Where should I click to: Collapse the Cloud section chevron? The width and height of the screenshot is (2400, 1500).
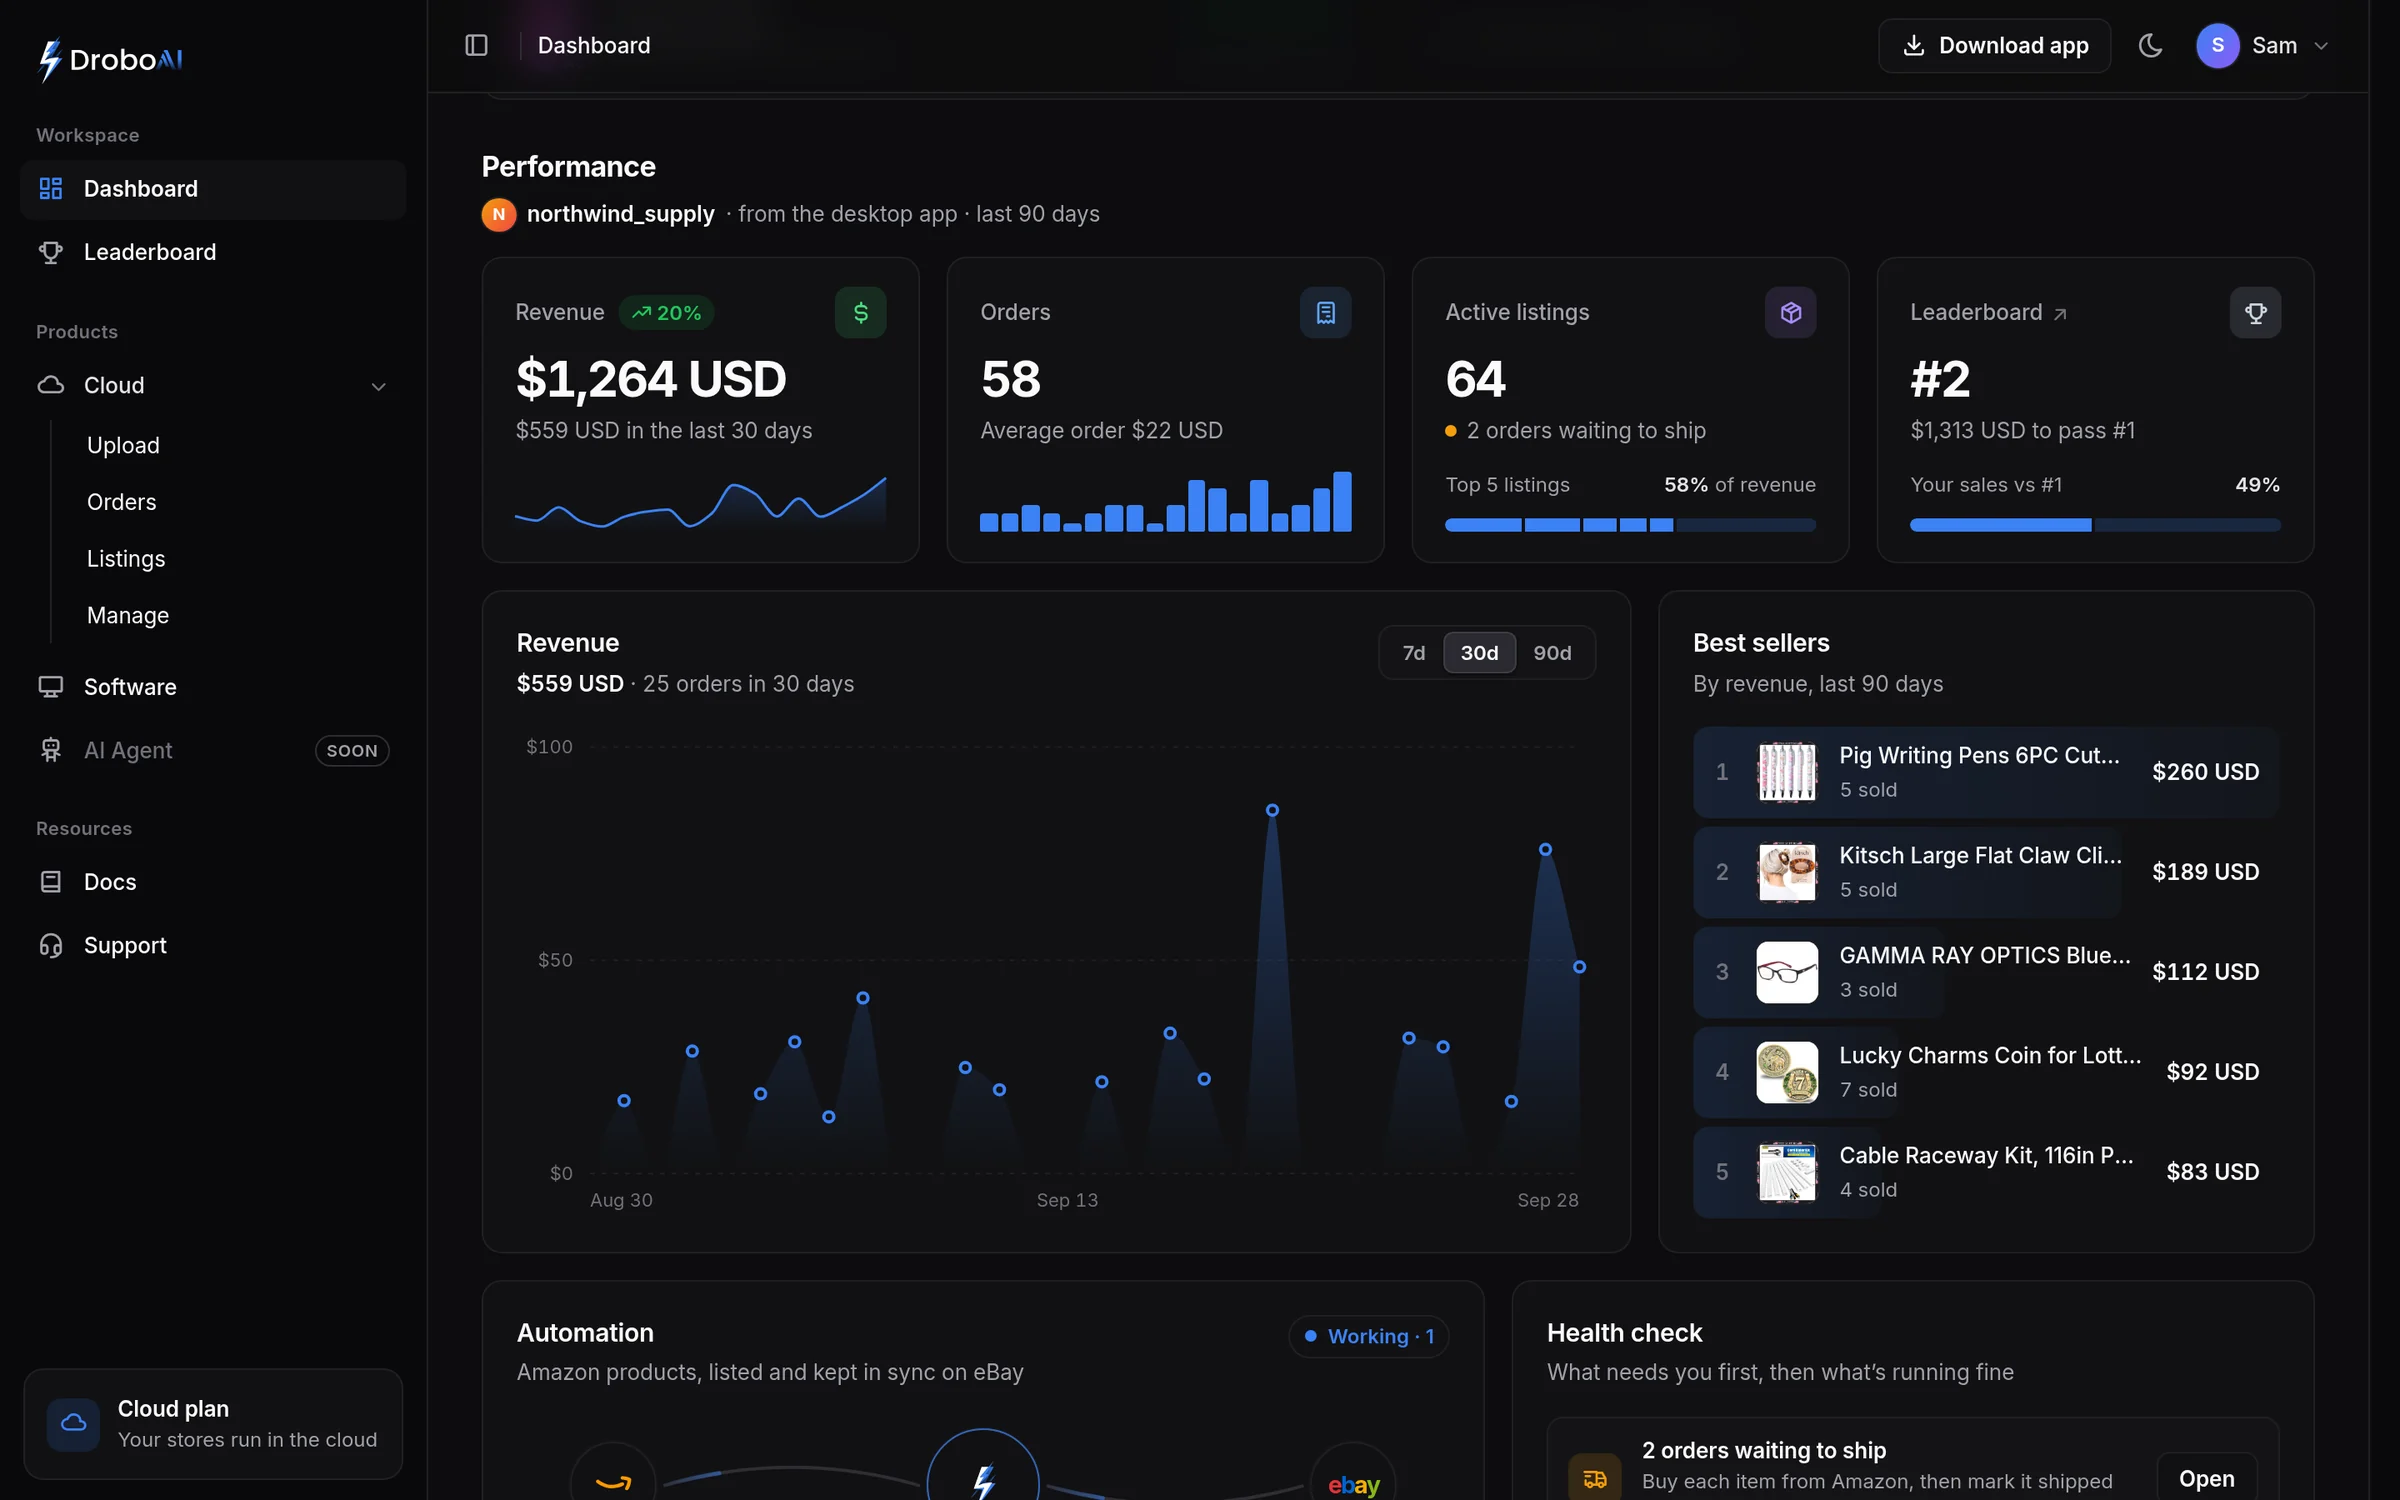click(x=378, y=386)
